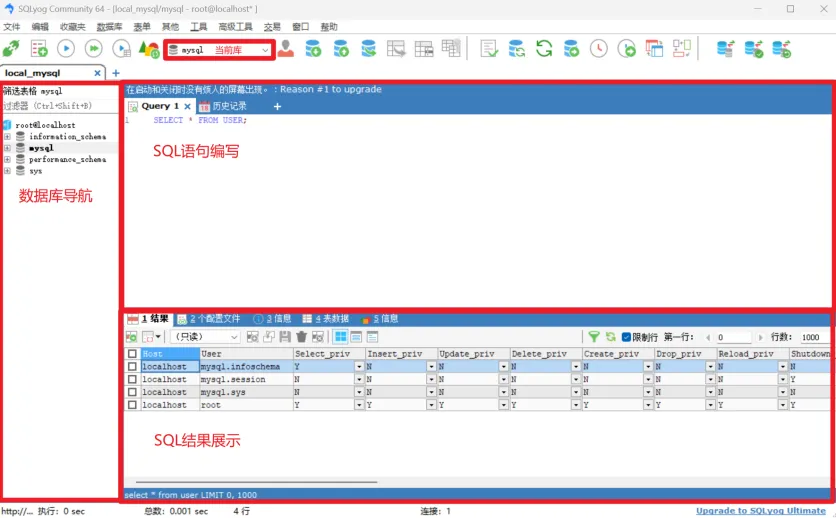The height and width of the screenshot is (518, 836).
Task: Execute query with the single play icon
Action: tap(66, 49)
